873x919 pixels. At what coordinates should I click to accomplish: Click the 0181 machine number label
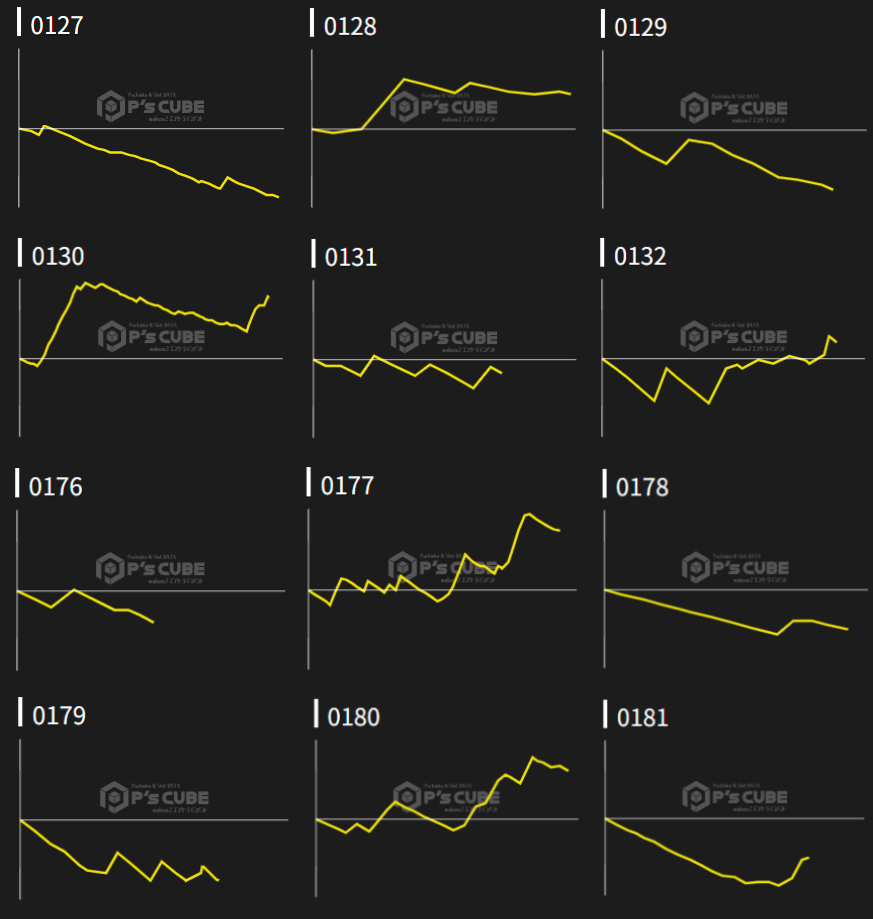coord(642,717)
